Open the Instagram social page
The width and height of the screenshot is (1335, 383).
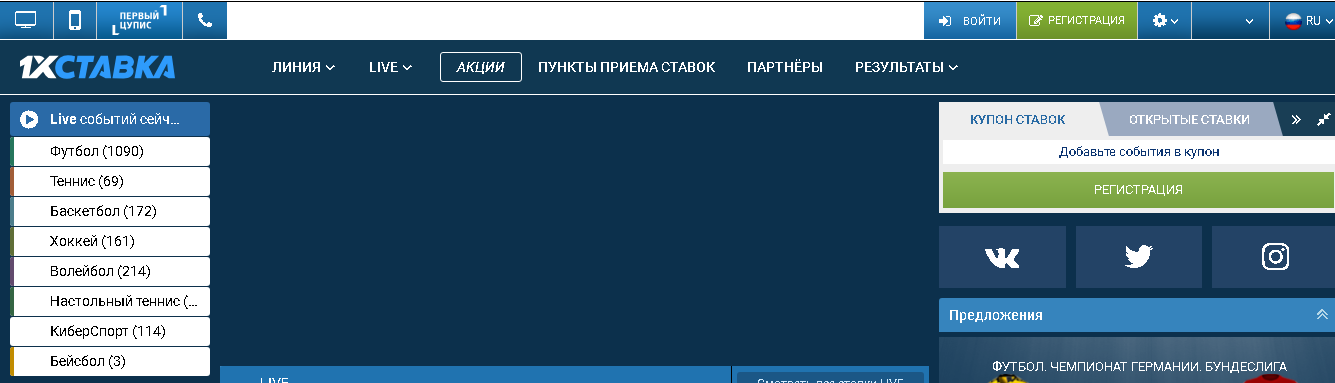(1275, 257)
